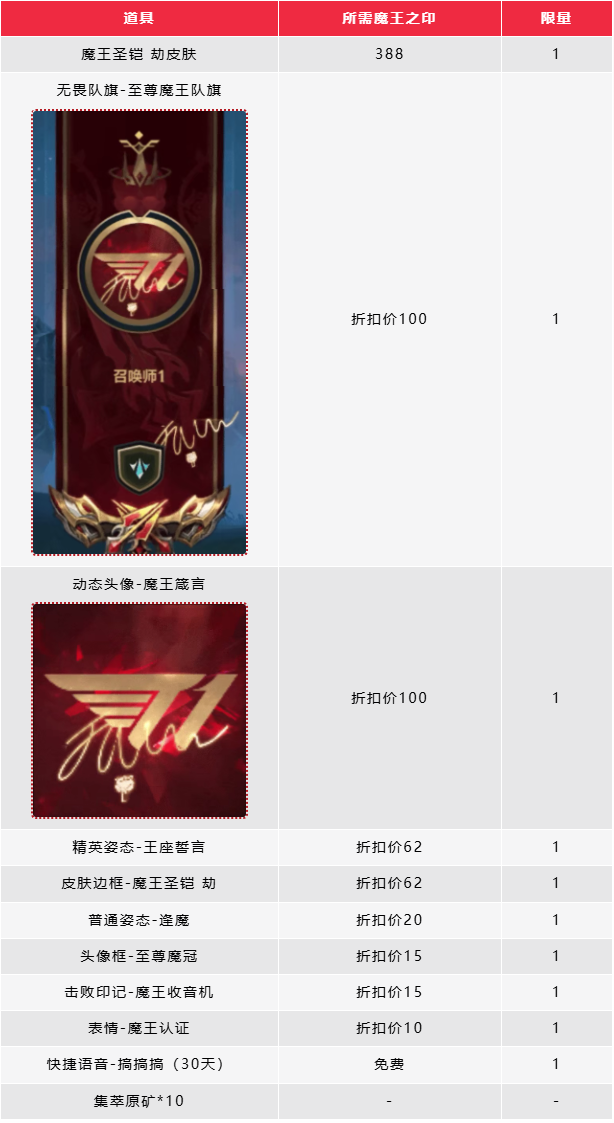Select the 精英姿态-王座誓言 item
The height and width of the screenshot is (1123, 614).
(x=139, y=847)
